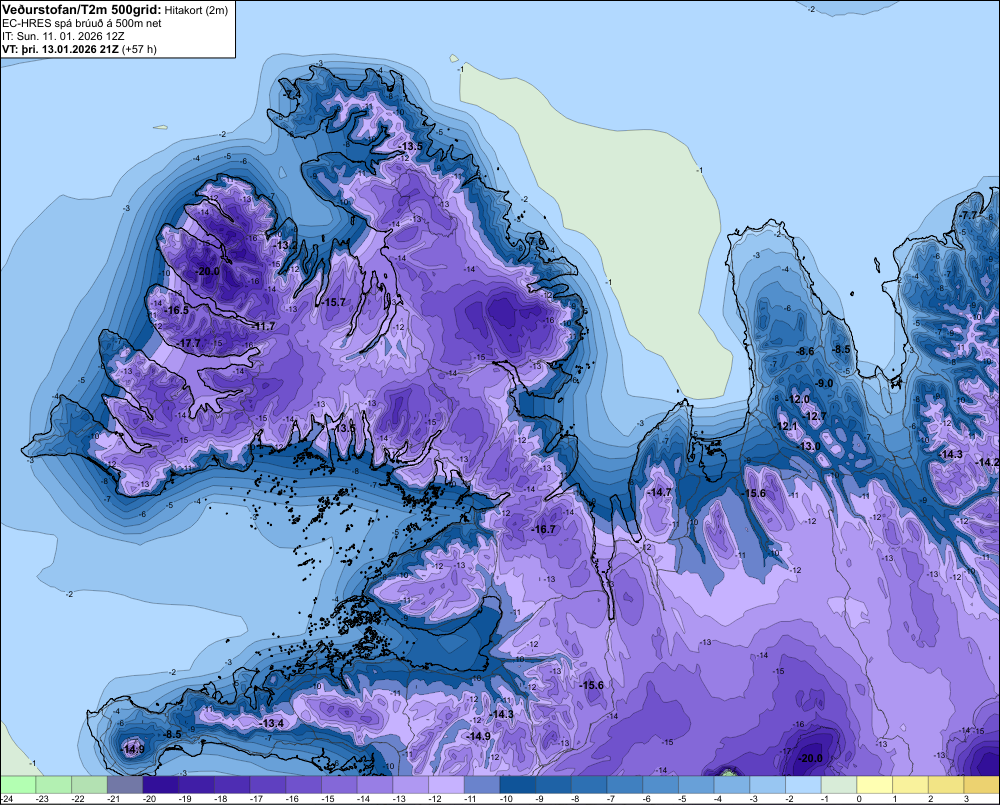This screenshot has width=1000, height=805.
Task: Click the 'EC-HRES spá brúuð á 500m net' line
Action: pos(82,24)
